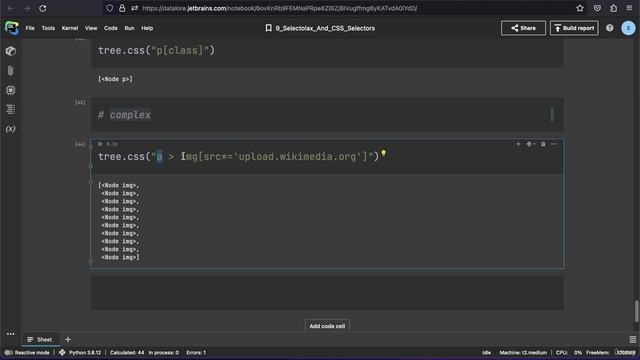Open the Tools menu
Viewport: 640px width, 360px height.
tap(48, 28)
